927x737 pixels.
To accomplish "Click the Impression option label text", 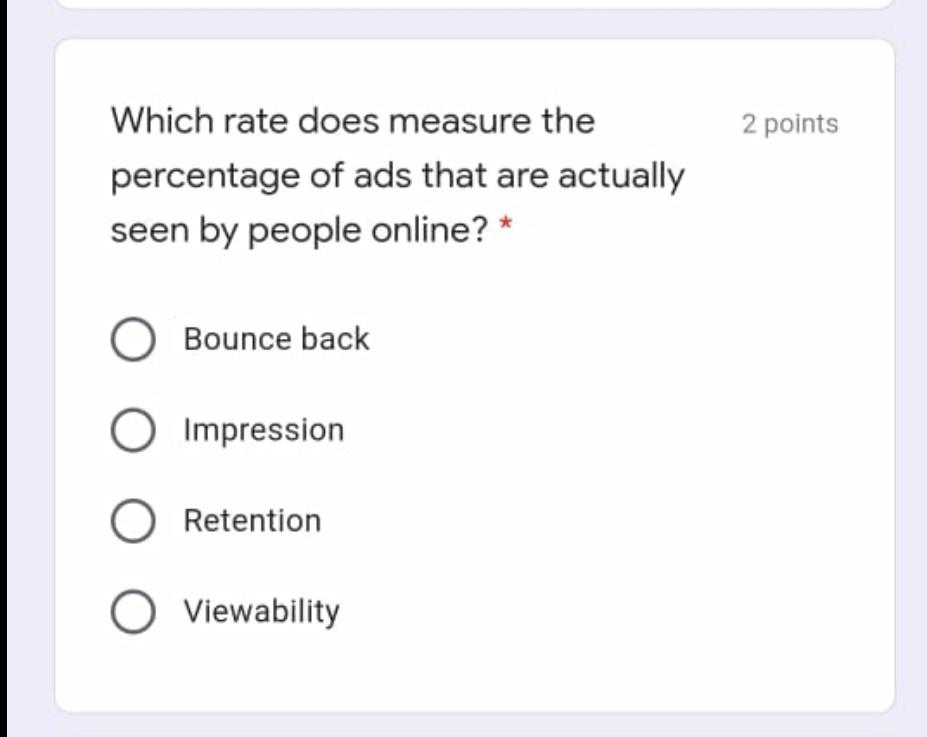I will click(262, 430).
